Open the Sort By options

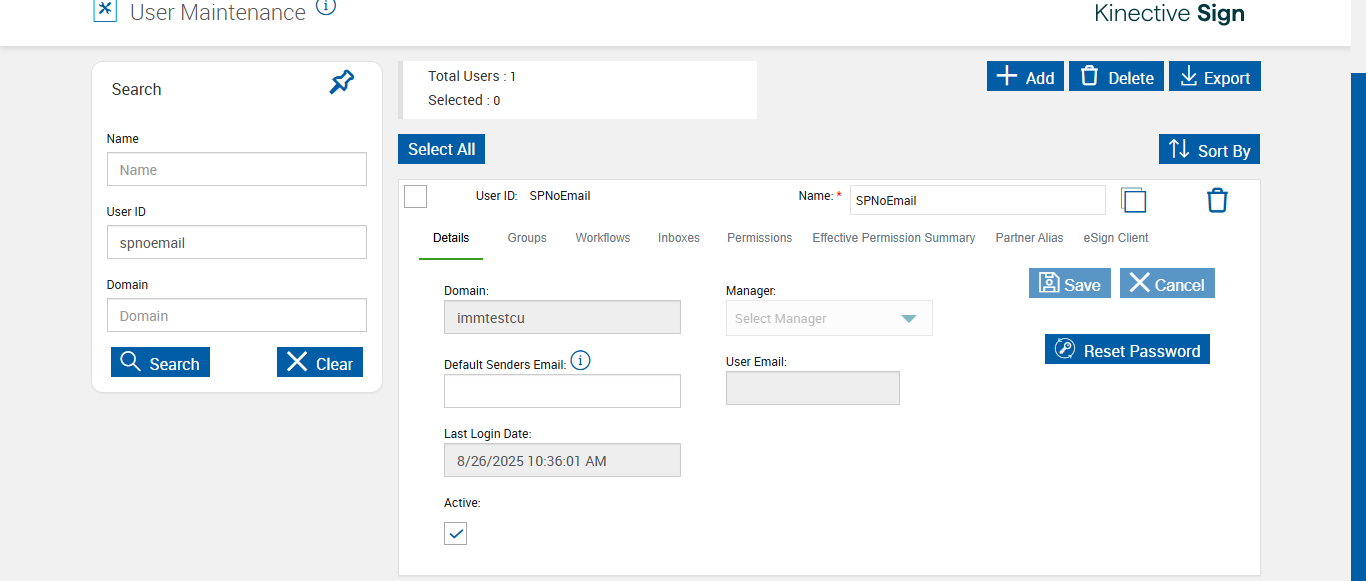1210,150
